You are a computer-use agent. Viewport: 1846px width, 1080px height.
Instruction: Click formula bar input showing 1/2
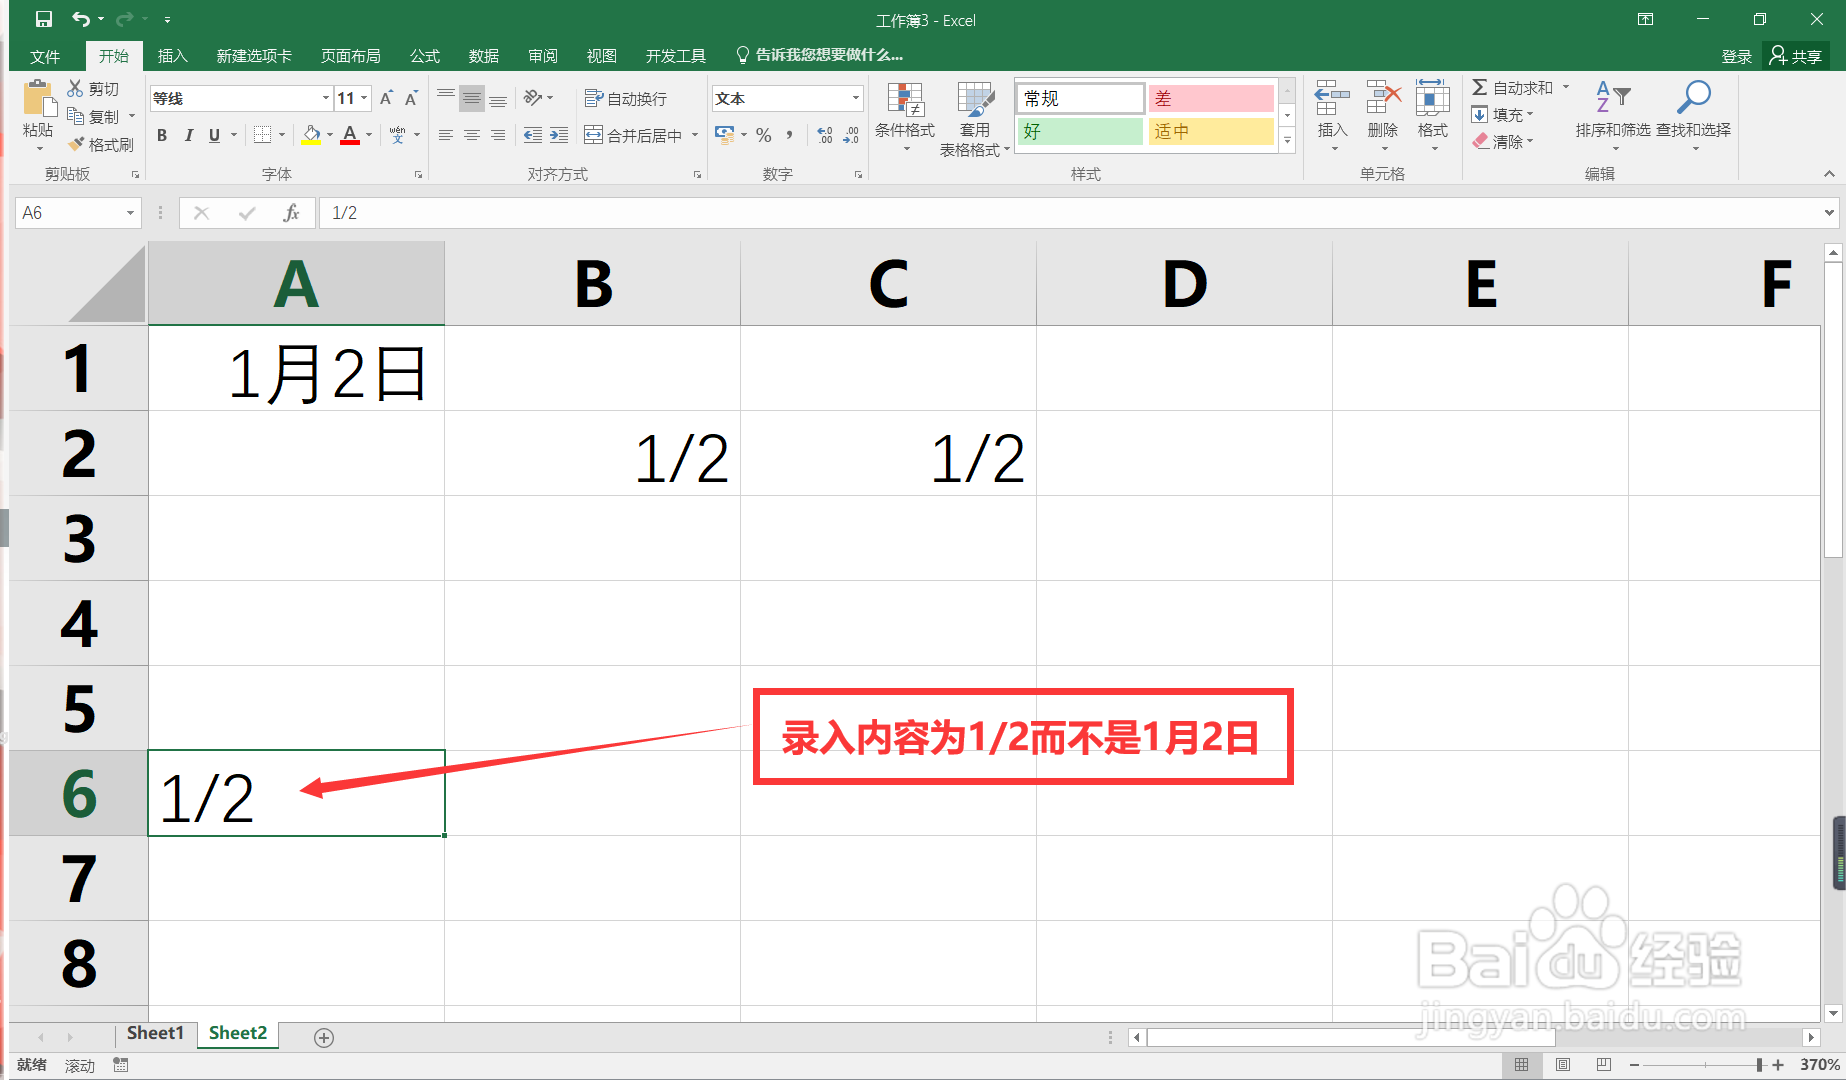tap(1070, 213)
